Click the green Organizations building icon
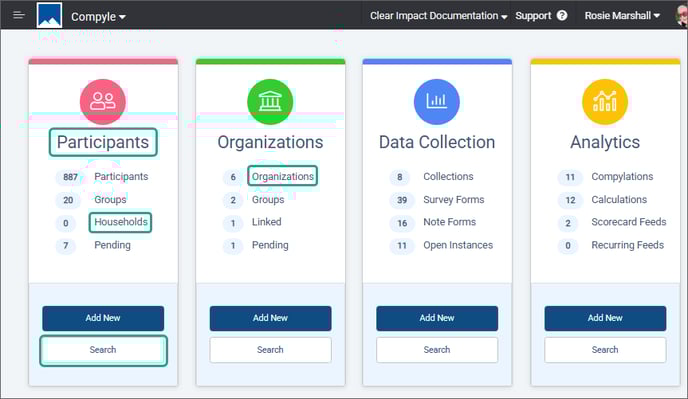 click(270, 101)
